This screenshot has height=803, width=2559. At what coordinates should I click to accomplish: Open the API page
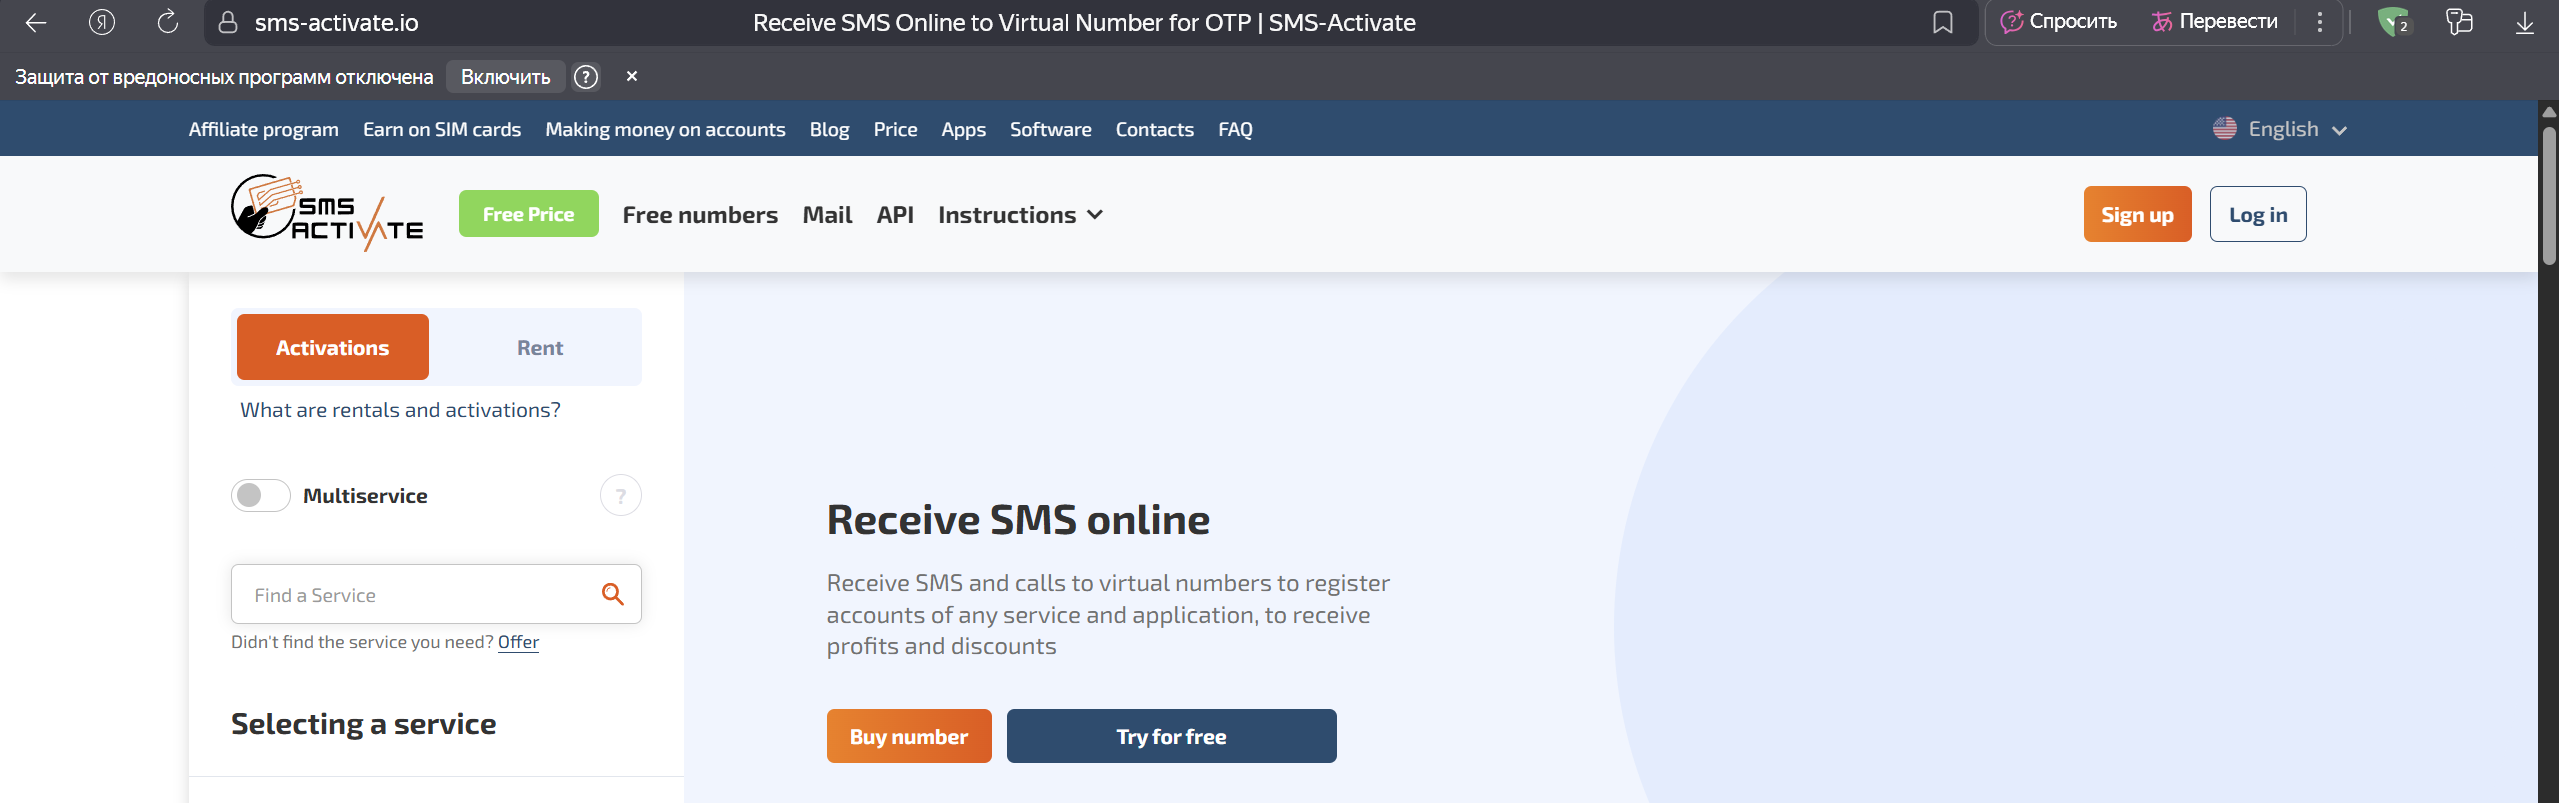click(895, 215)
